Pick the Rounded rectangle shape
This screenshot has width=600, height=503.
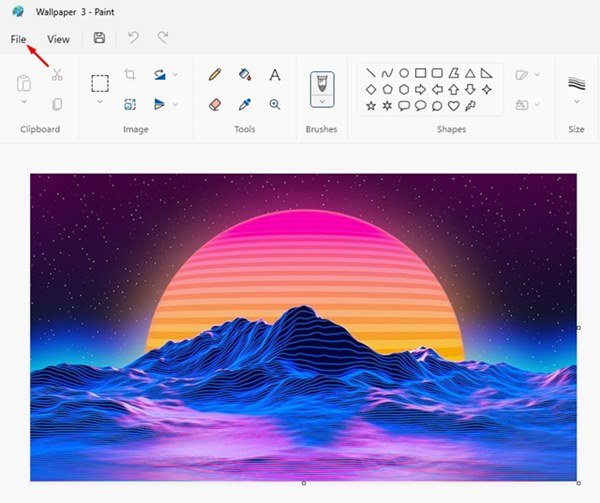pos(437,73)
